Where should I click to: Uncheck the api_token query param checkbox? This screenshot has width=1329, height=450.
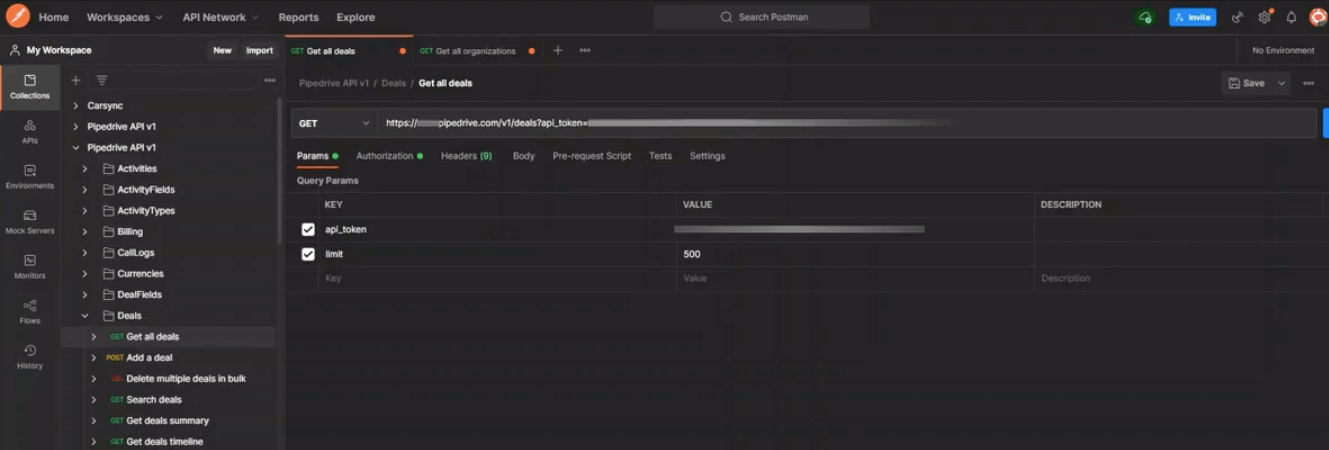308,229
